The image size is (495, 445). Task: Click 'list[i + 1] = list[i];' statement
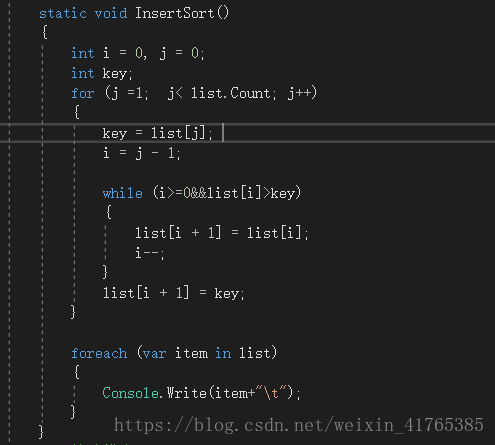(x=222, y=233)
